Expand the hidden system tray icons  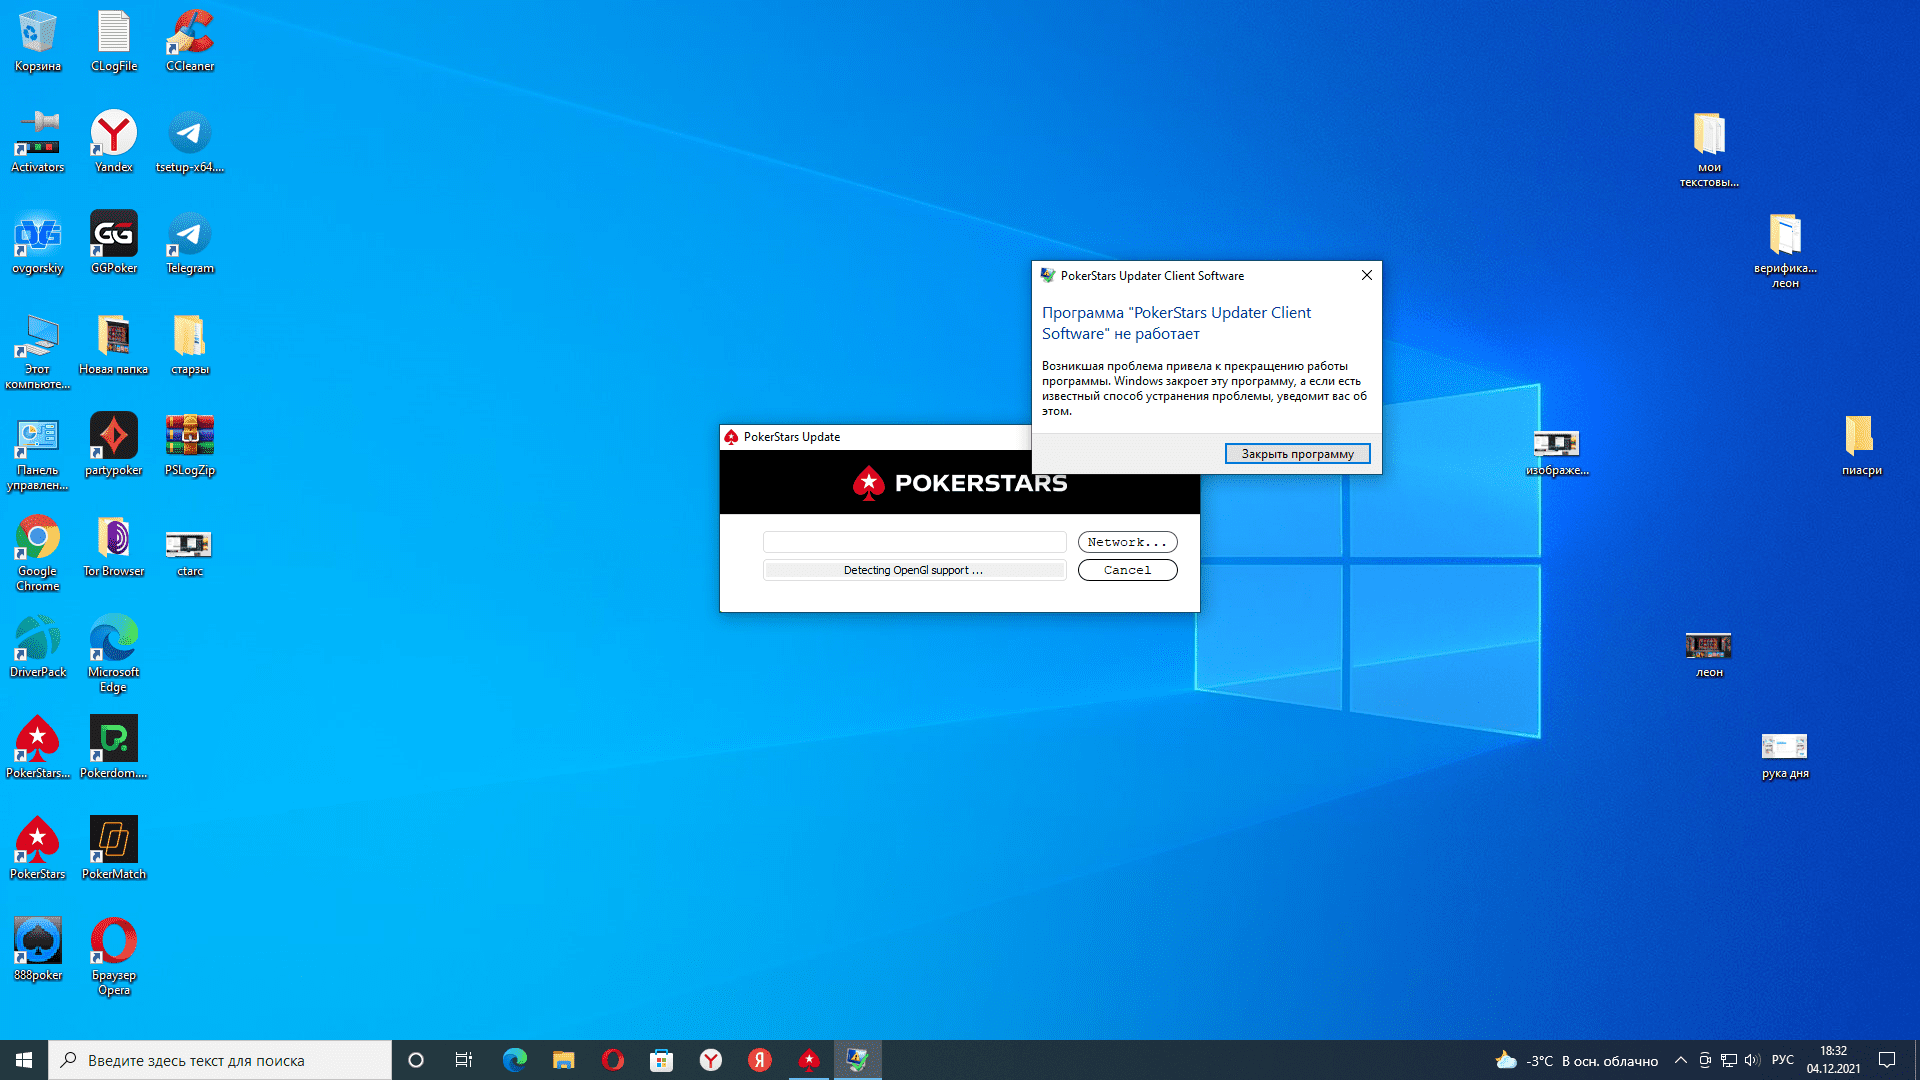click(1680, 1060)
